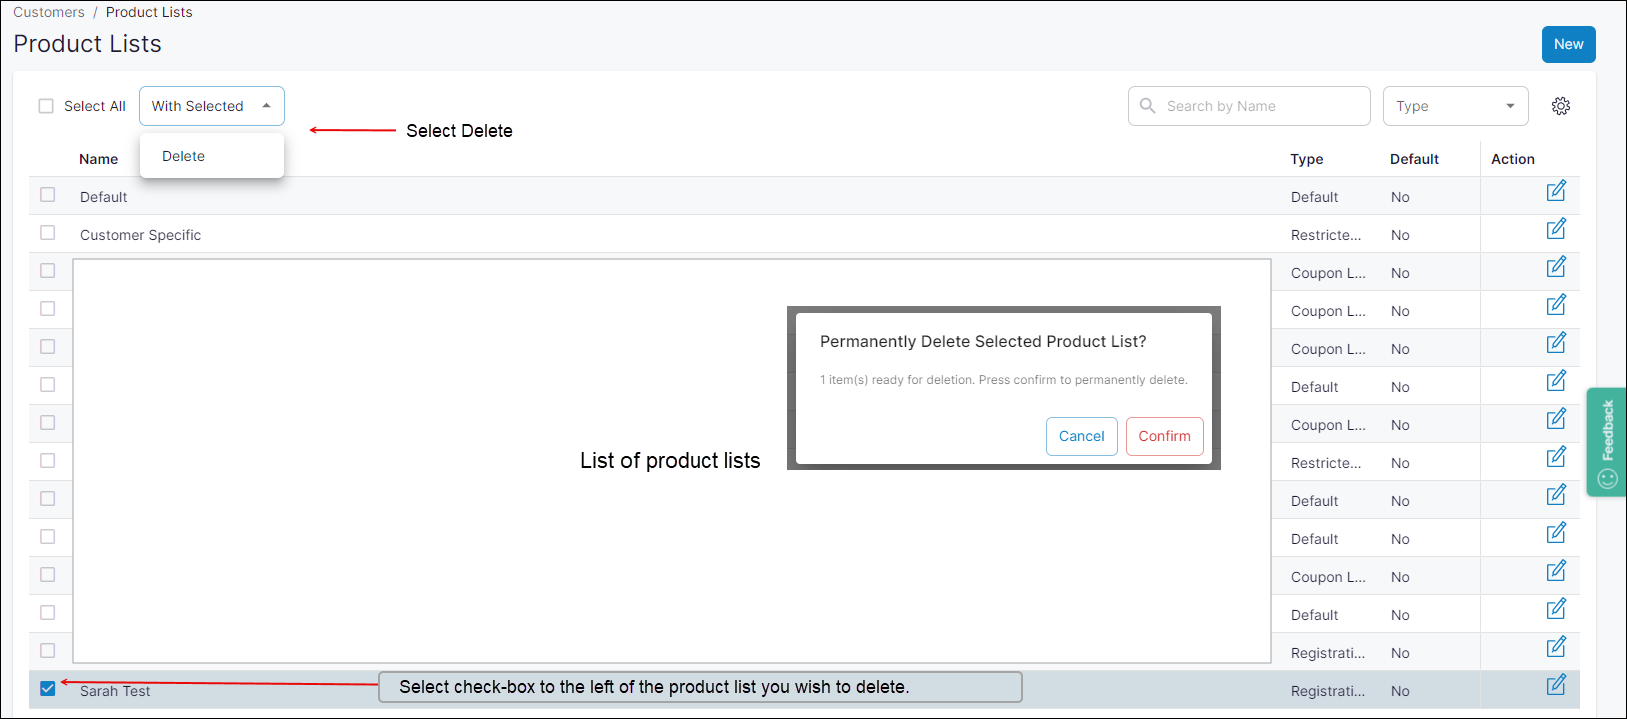Tick the Default row checkbox
This screenshot has width=1627, height=719.
[47, 195]
